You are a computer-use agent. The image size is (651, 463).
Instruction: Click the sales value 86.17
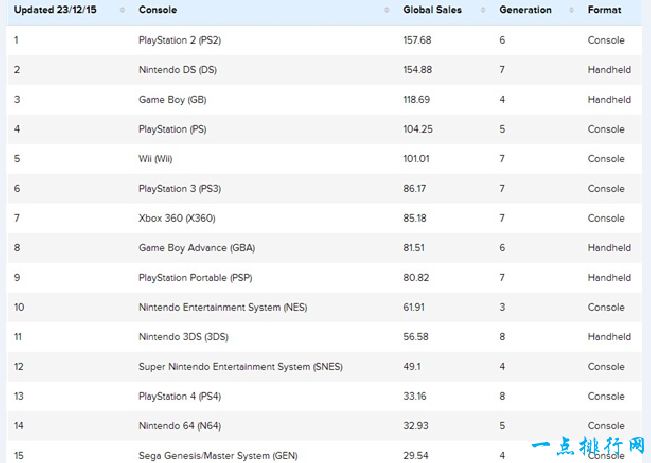click(415, 189)
